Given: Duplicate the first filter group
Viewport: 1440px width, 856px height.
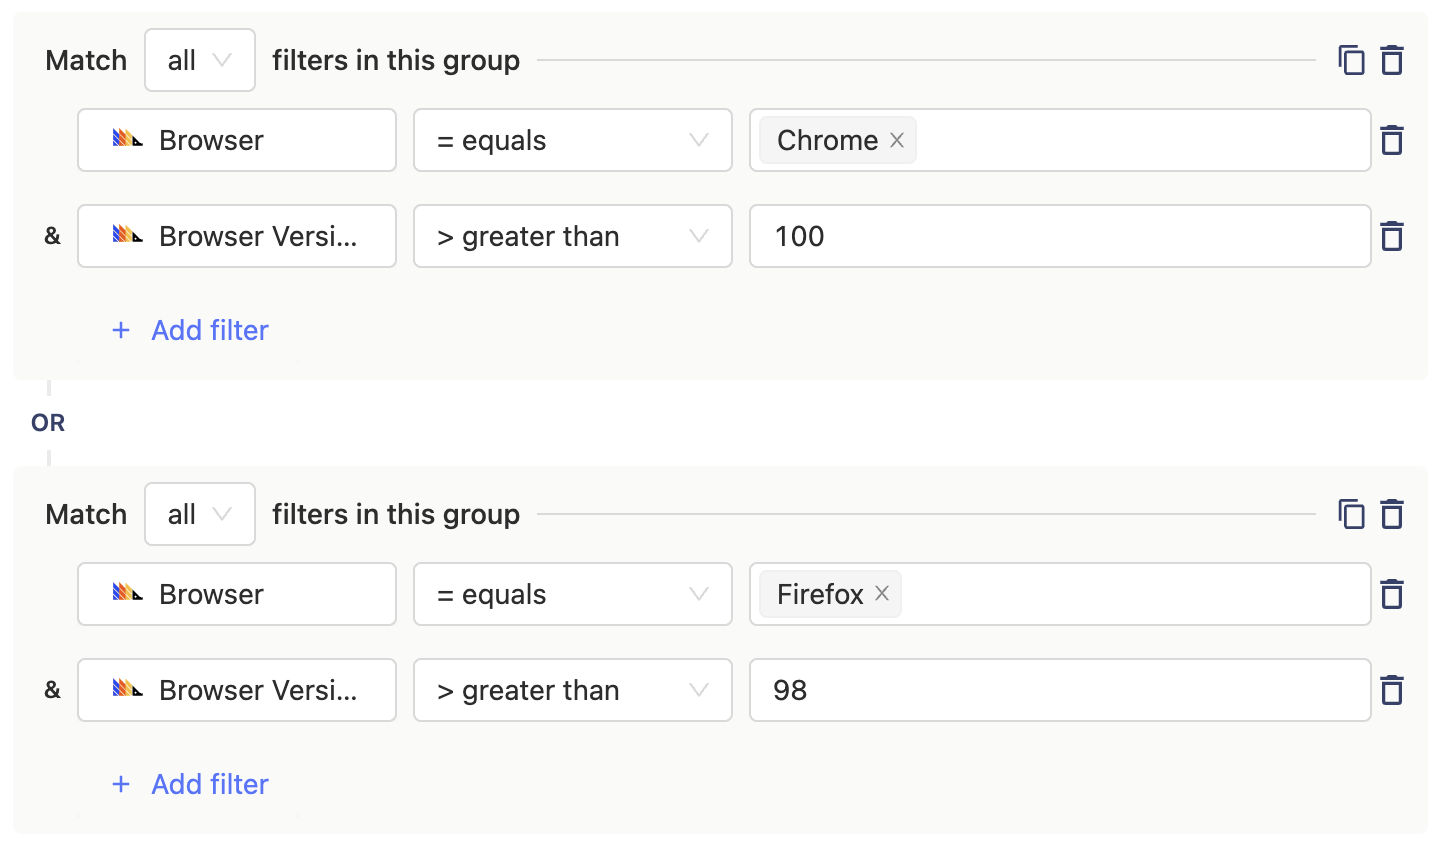Looking at the screenshot, I should (1351, 61).
